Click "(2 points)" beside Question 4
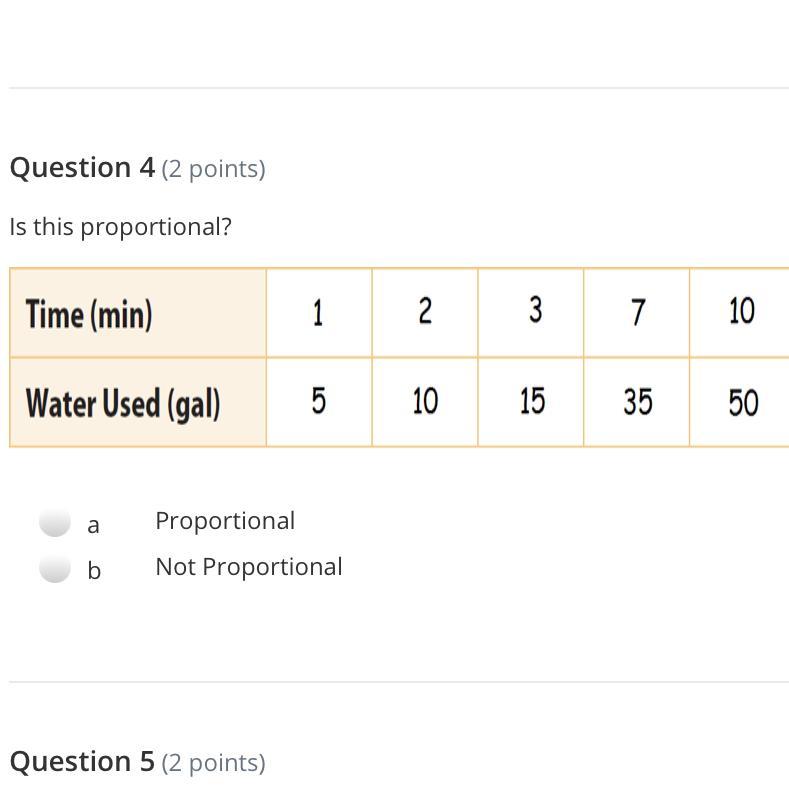Viewport: 789px width, 788px height. (213, 169)
